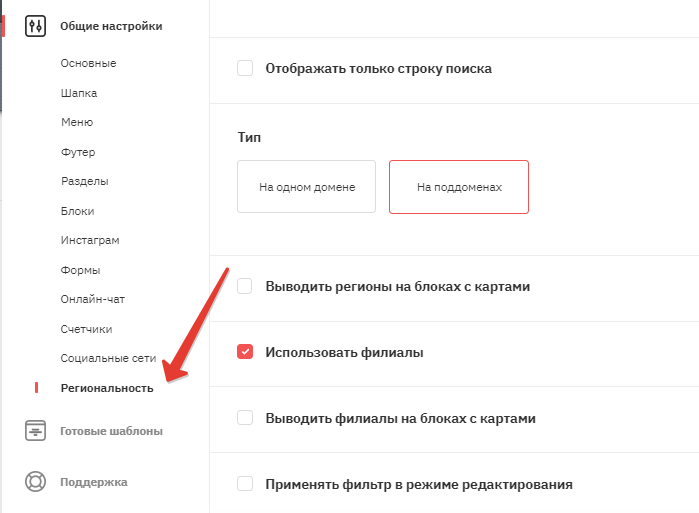Open 'Социальные сети' settings
699x513 pixels.
(108, 358)
